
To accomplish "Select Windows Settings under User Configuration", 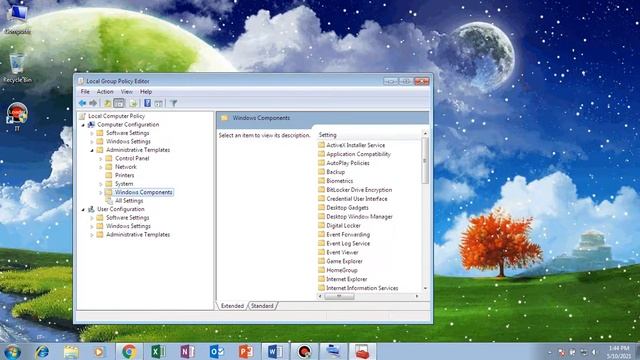I will [128, 226].
